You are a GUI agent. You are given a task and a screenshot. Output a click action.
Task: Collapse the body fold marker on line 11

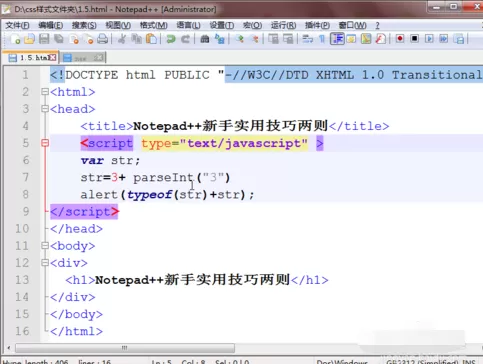45,246
